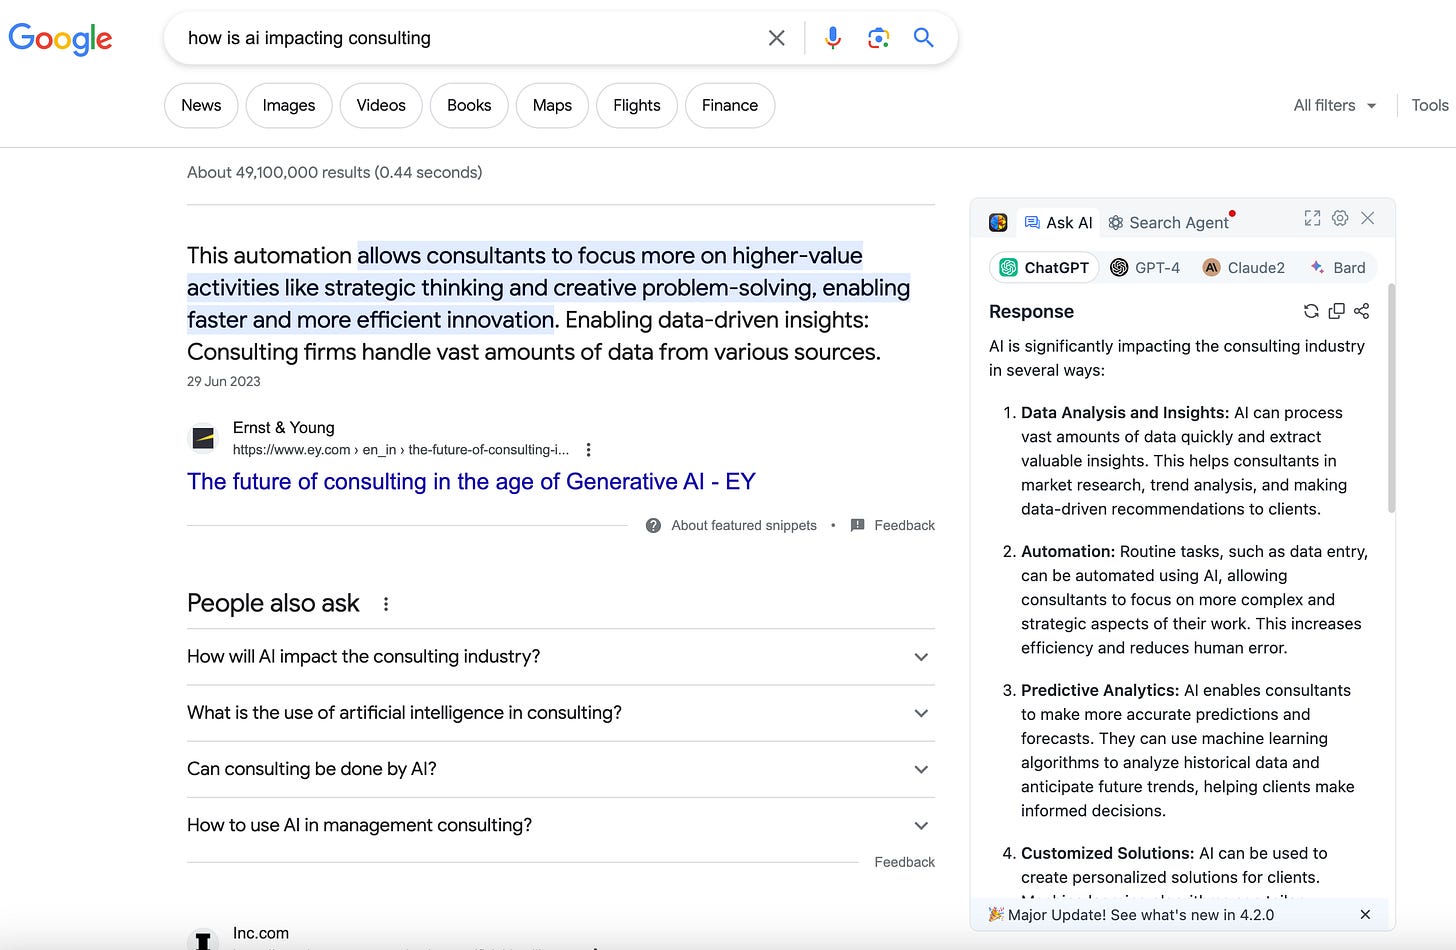Click the AI panel vertical scrollbar
1456x950 pixels.
1391,400
